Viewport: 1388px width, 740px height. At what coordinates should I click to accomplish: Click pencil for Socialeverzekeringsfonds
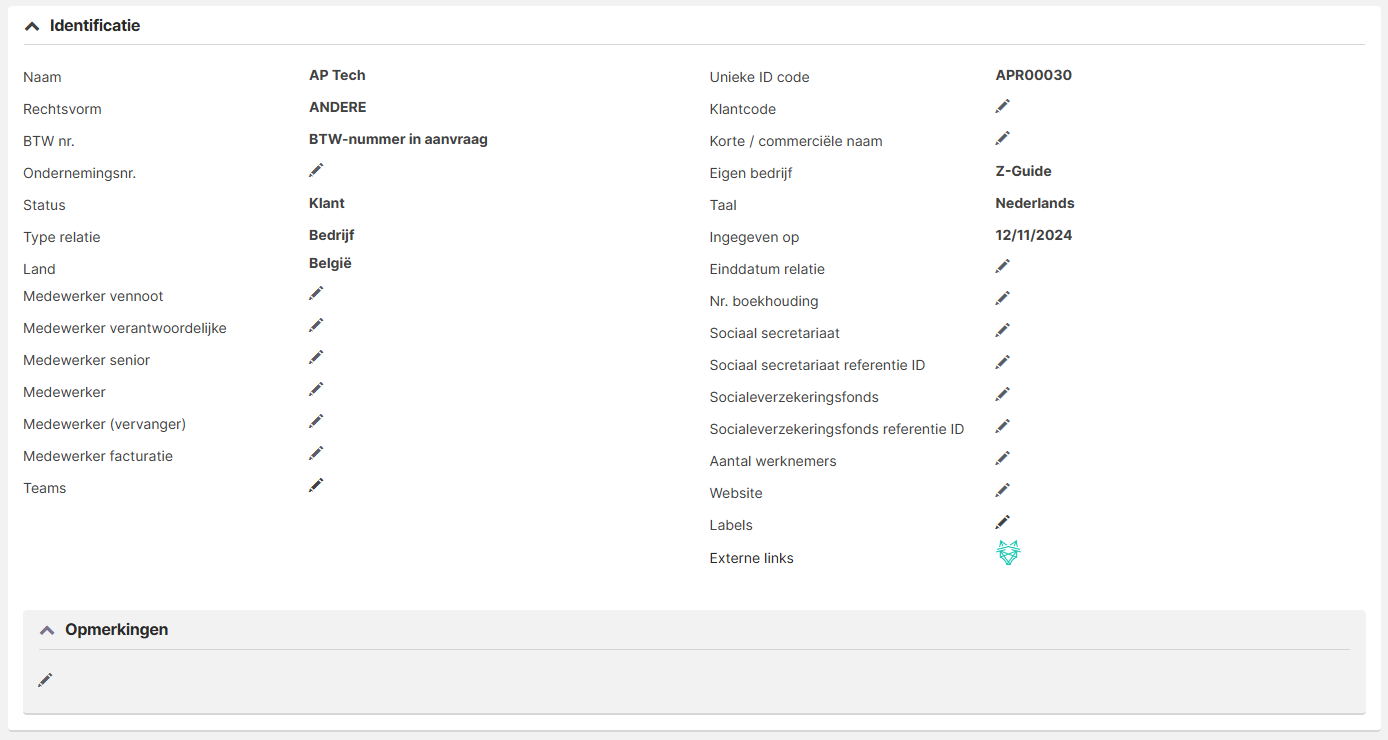tap(1002, 394)
